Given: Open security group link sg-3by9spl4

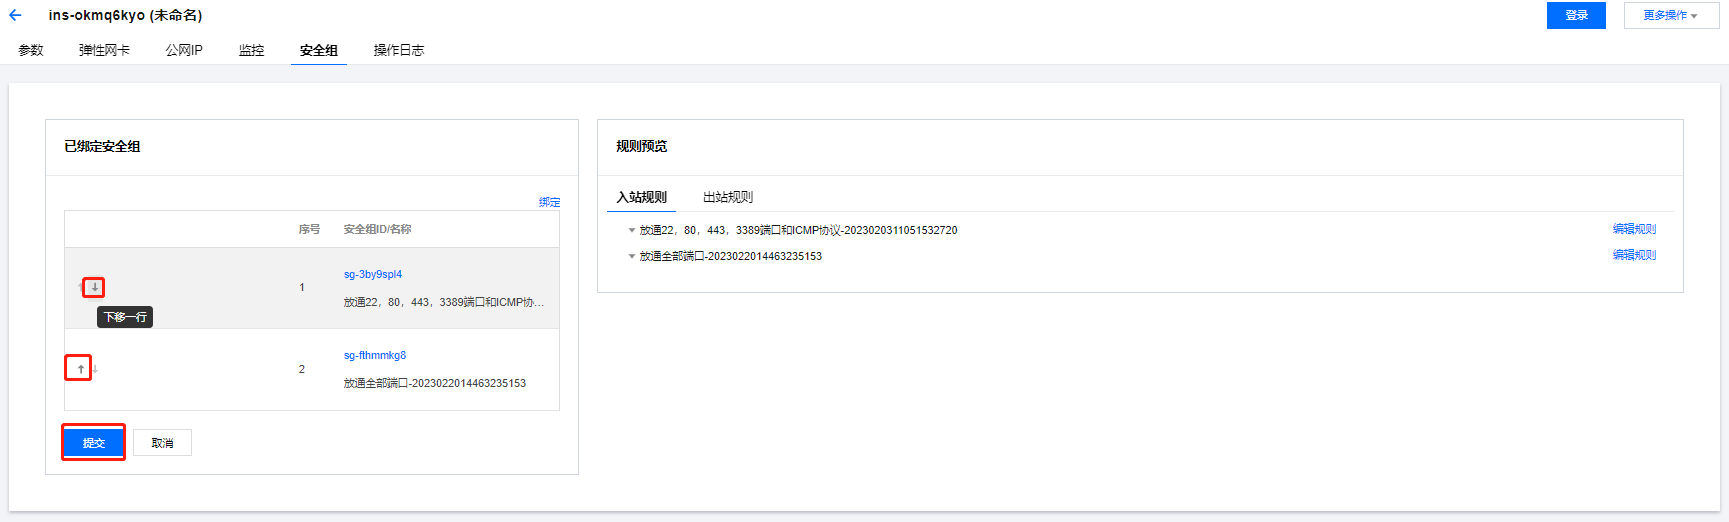Looking at the screenshot, I should 373,274.
